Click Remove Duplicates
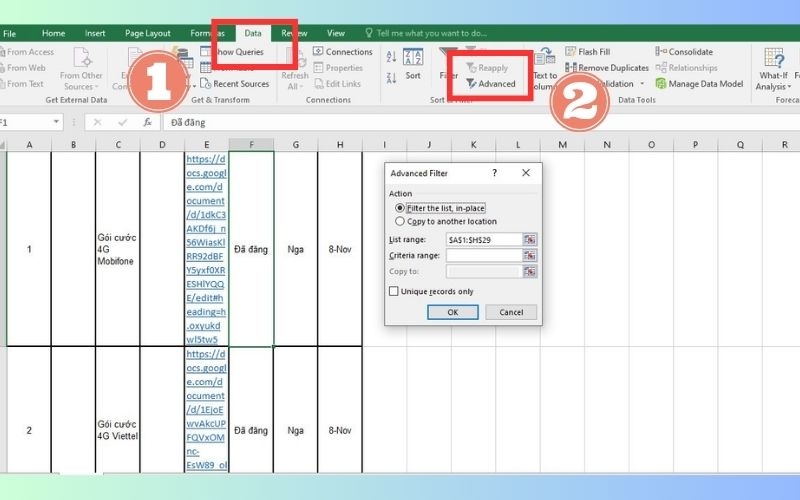Image resolution: width=800 pixels, height=500 pixels. pyautogui.click(x=607, y=67)
